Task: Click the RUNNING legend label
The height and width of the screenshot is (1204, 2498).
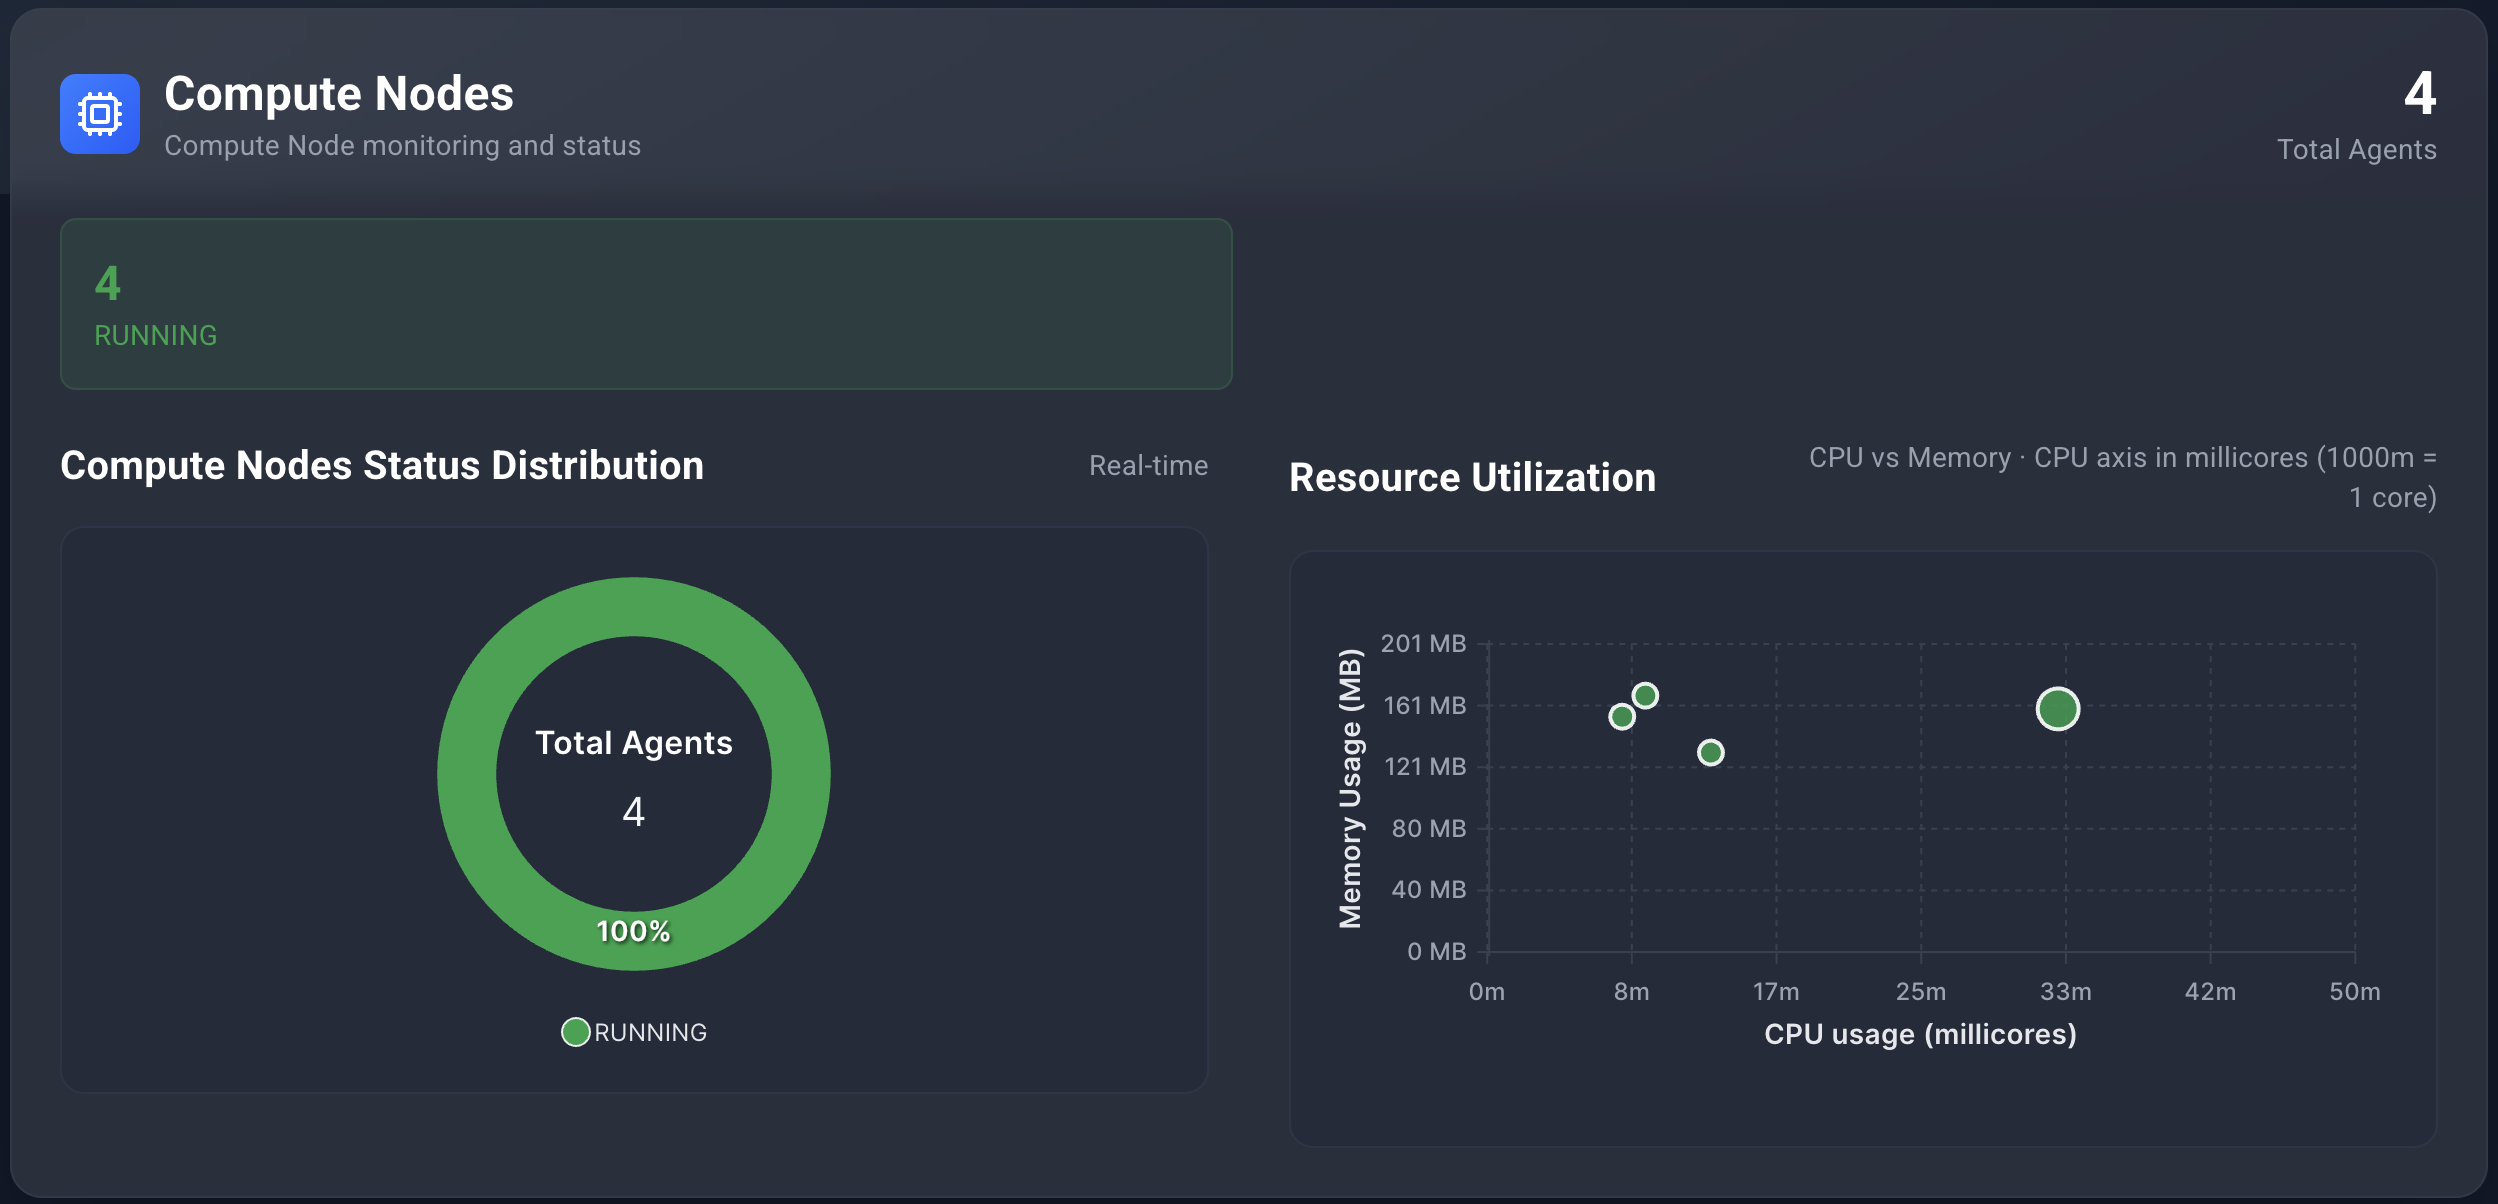Action: pyautogui.click(x=651, y=1032)
